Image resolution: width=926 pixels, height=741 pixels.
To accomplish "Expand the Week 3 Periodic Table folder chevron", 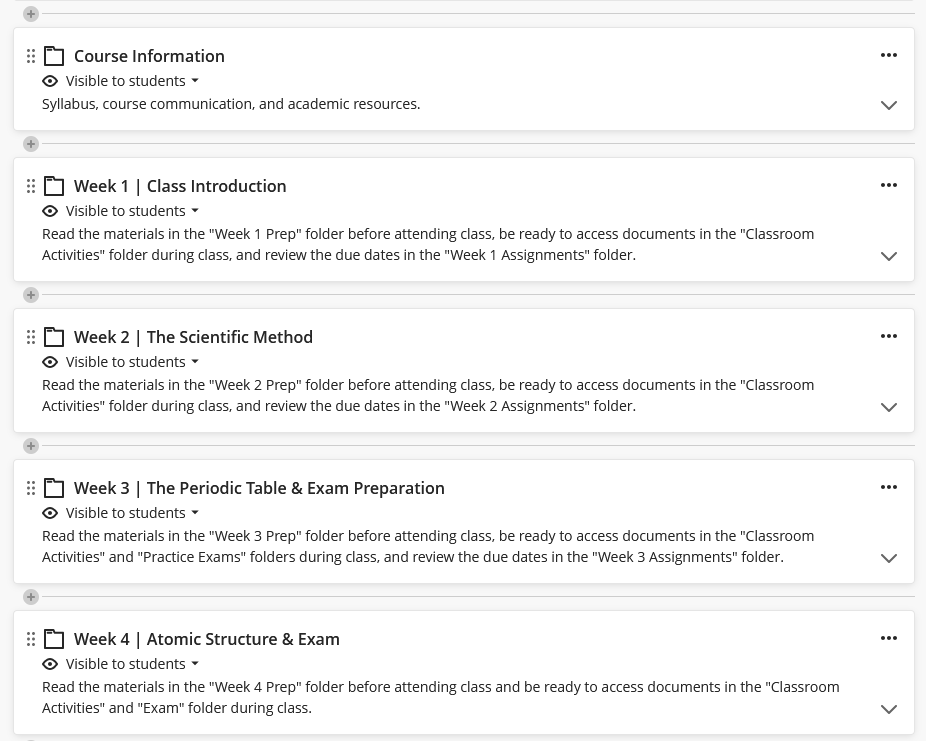I will pos(888,558).
